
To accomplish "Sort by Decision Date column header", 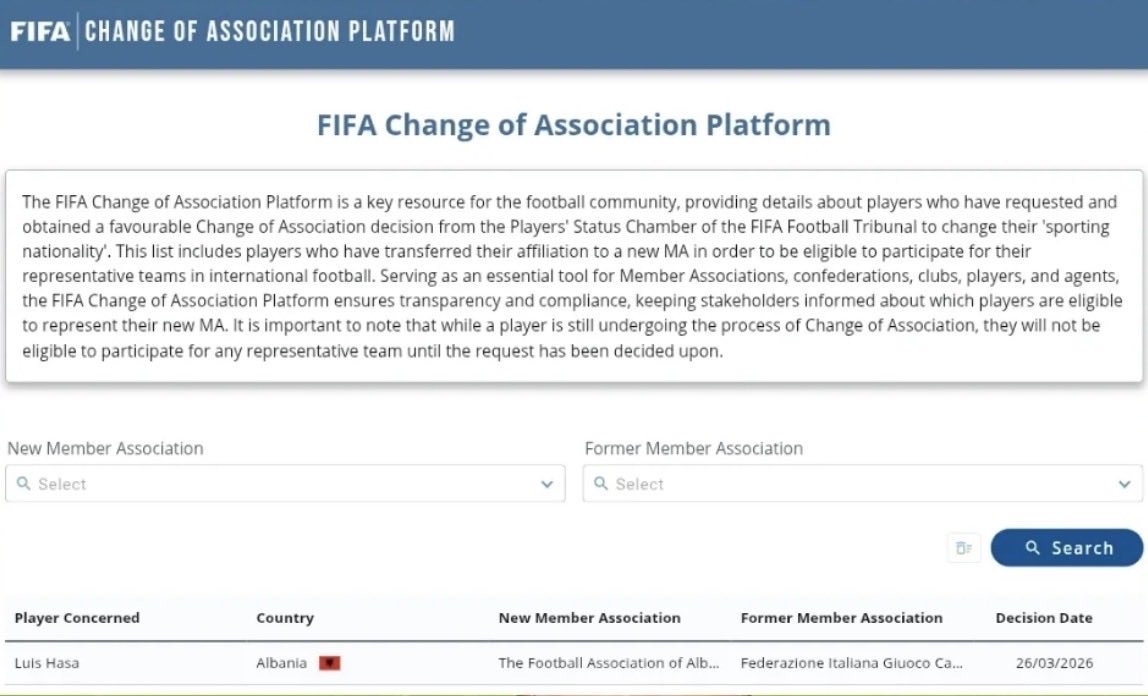I will (1044, 618).
